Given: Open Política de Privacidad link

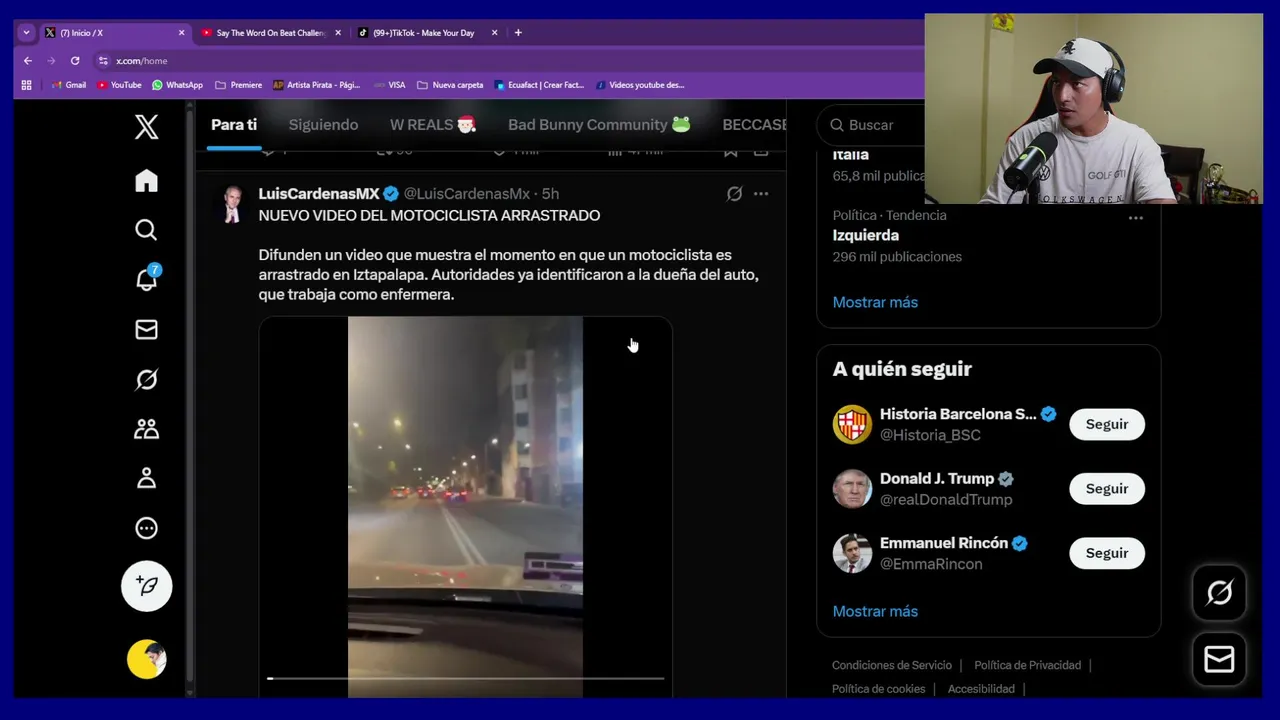Looking at the screenshot, I should pos(1028,665).
